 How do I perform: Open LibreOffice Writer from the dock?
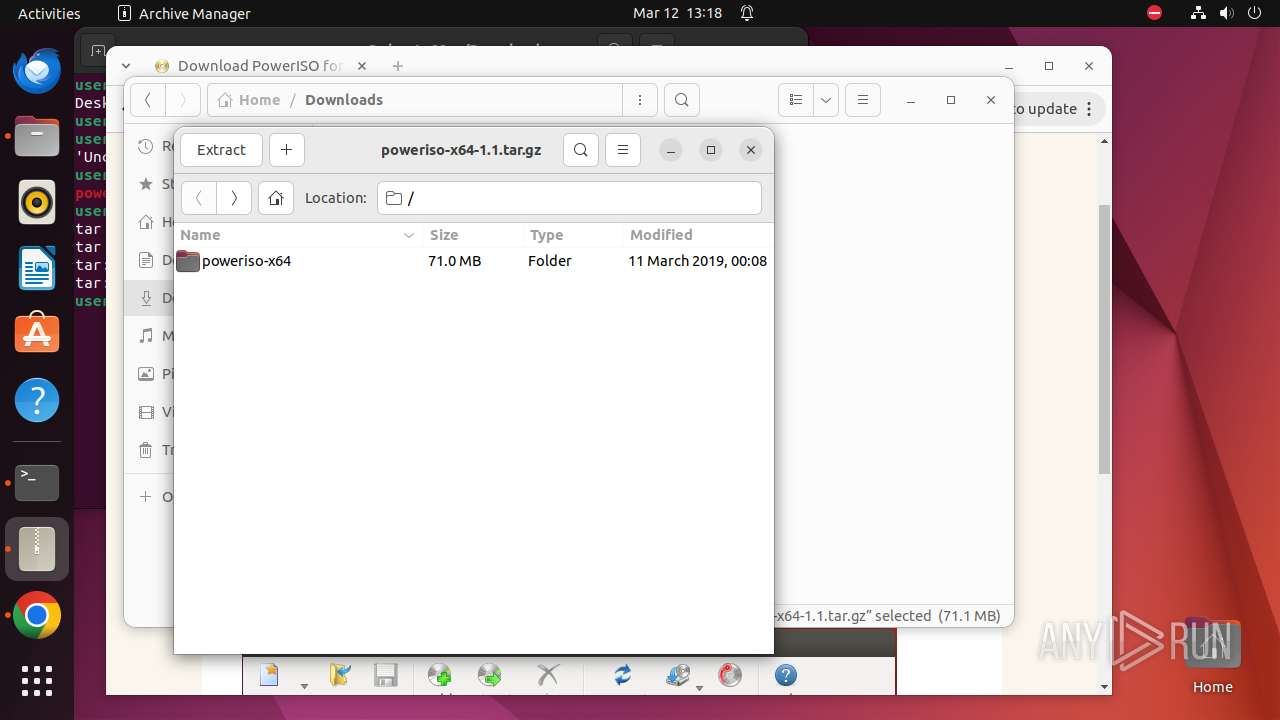(37, 268)
